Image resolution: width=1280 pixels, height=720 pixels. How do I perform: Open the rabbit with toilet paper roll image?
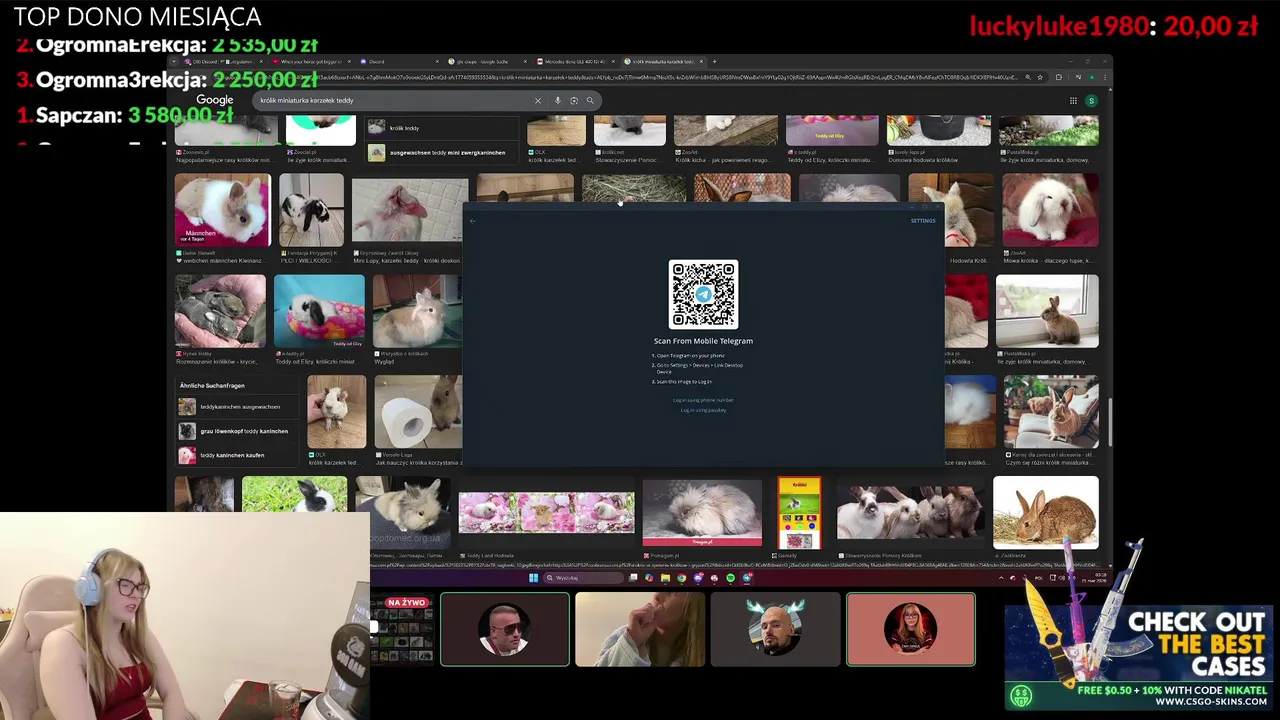point(418,412)
